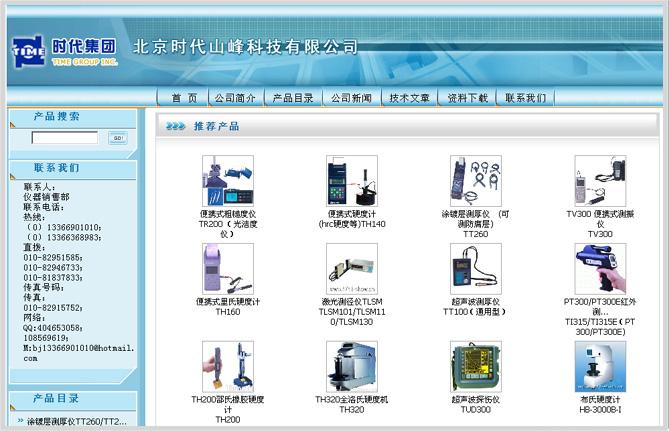Select 技术文章 in navigation bar
Image resolution: width=669 pixels, height=431 pixels.
click(409, 98)
